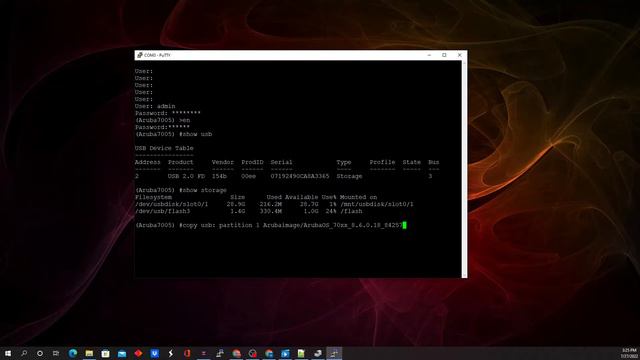Click the 'State' column header
This screenshot has height=360, width=640.
click(x=411, y=162)
